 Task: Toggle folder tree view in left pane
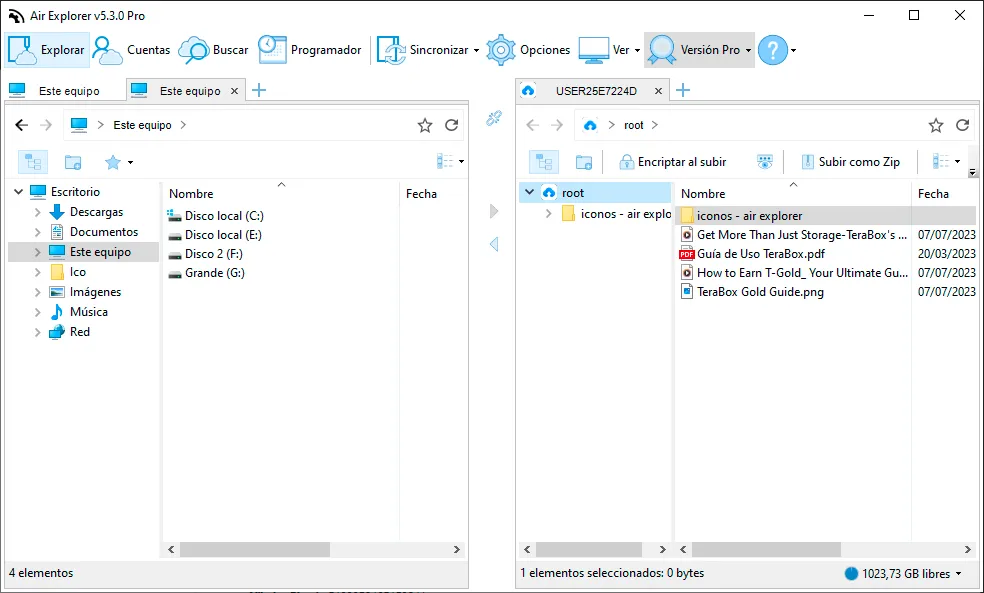[33, 162]
